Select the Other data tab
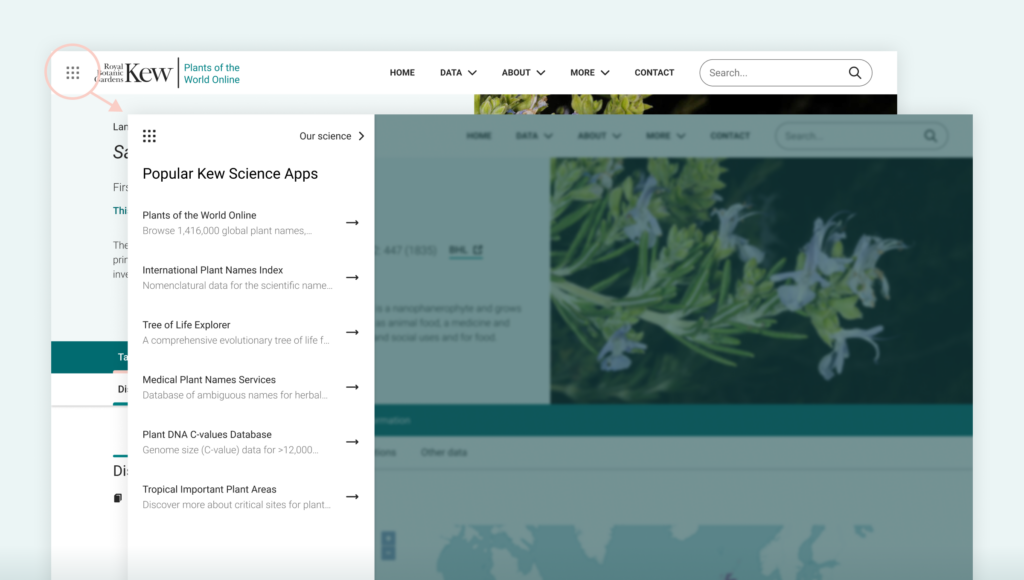 [443, 452]
